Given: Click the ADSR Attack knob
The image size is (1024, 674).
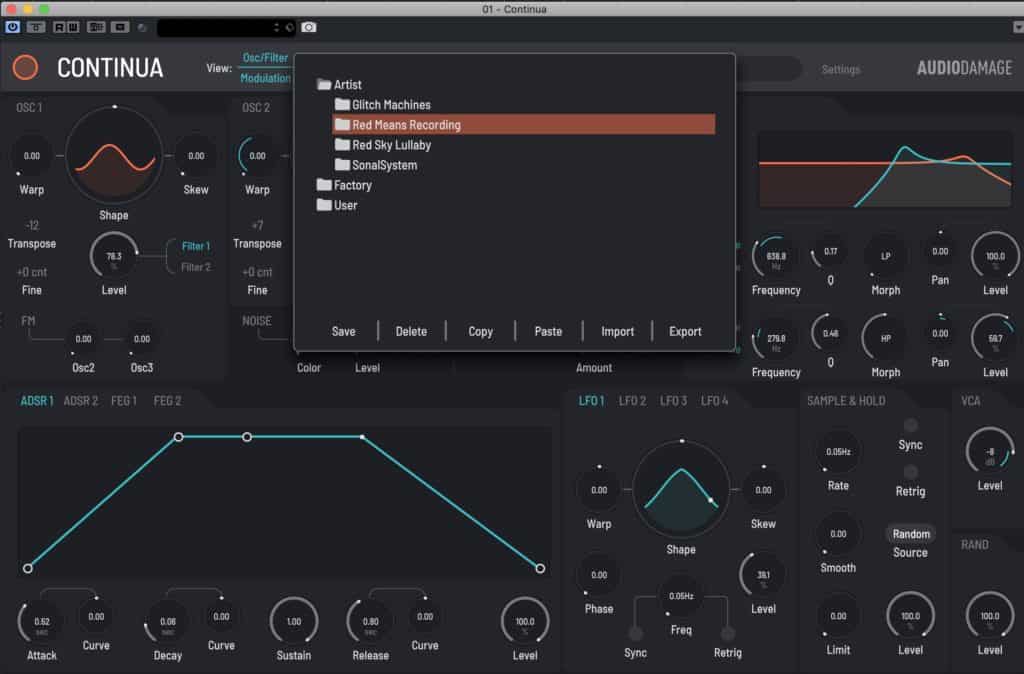Looking at the screenshot, I should (x=42, y=621).
